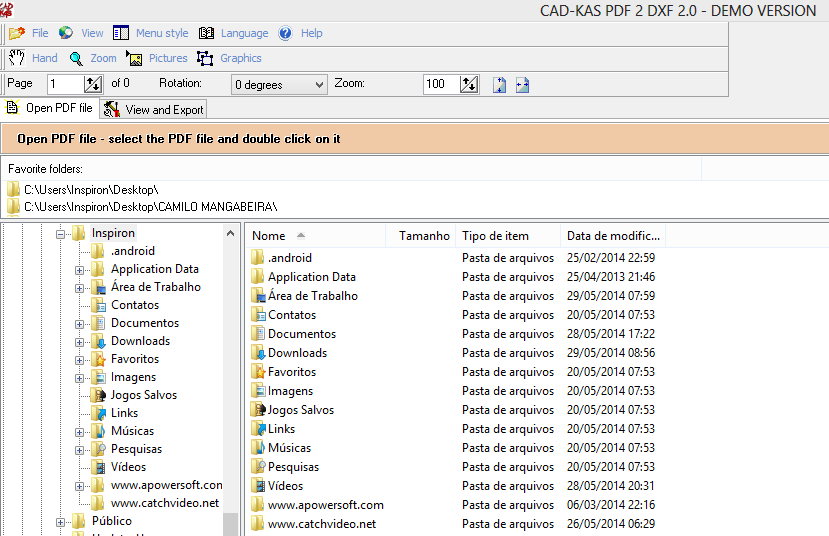Viewport: 829px width, 536px height.
Task: Click the fit page width icon
Action: 522,85
